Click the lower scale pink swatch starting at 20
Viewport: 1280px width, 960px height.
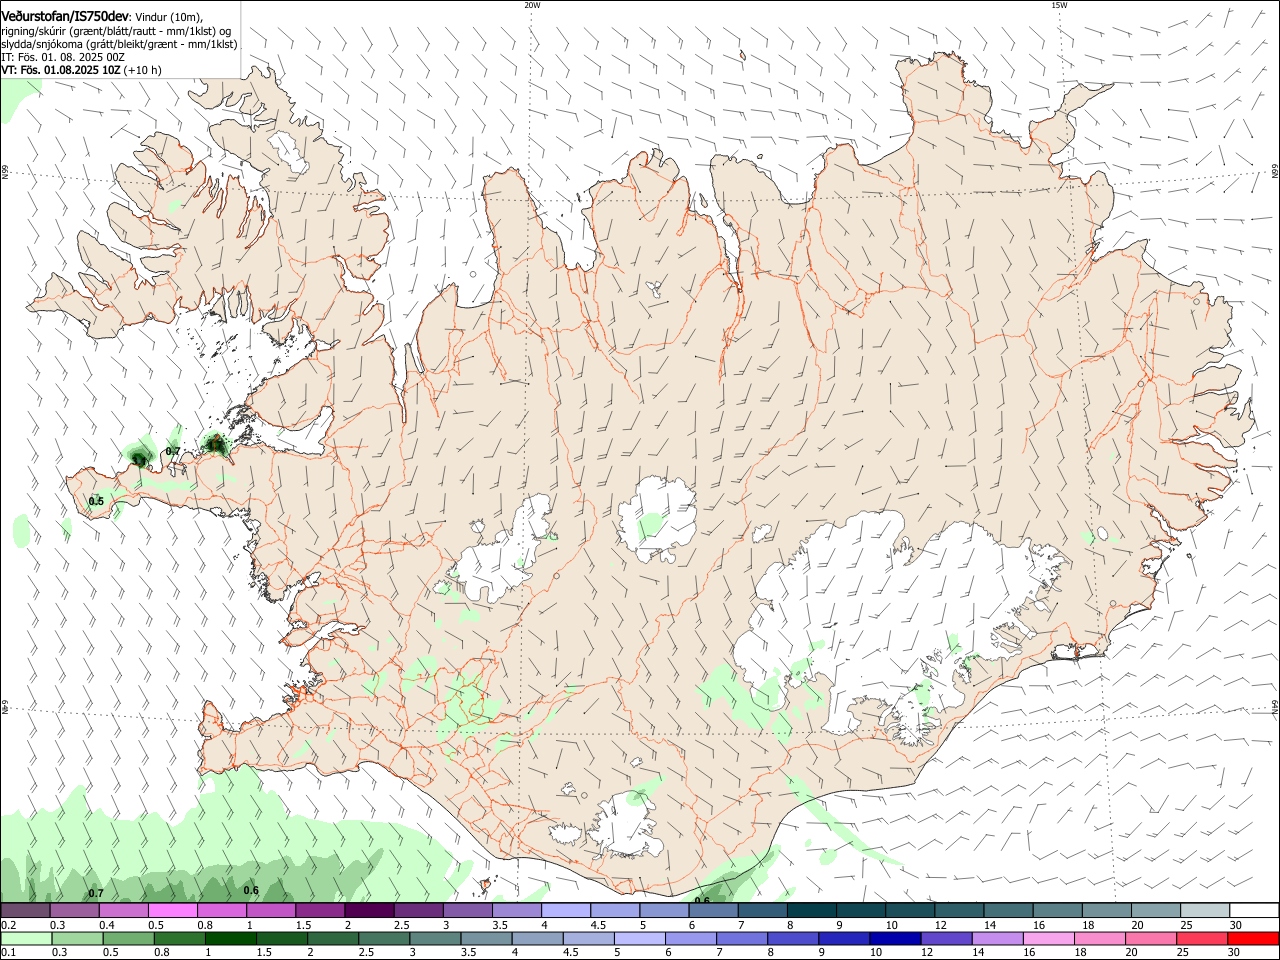(x=1151, y=939)
